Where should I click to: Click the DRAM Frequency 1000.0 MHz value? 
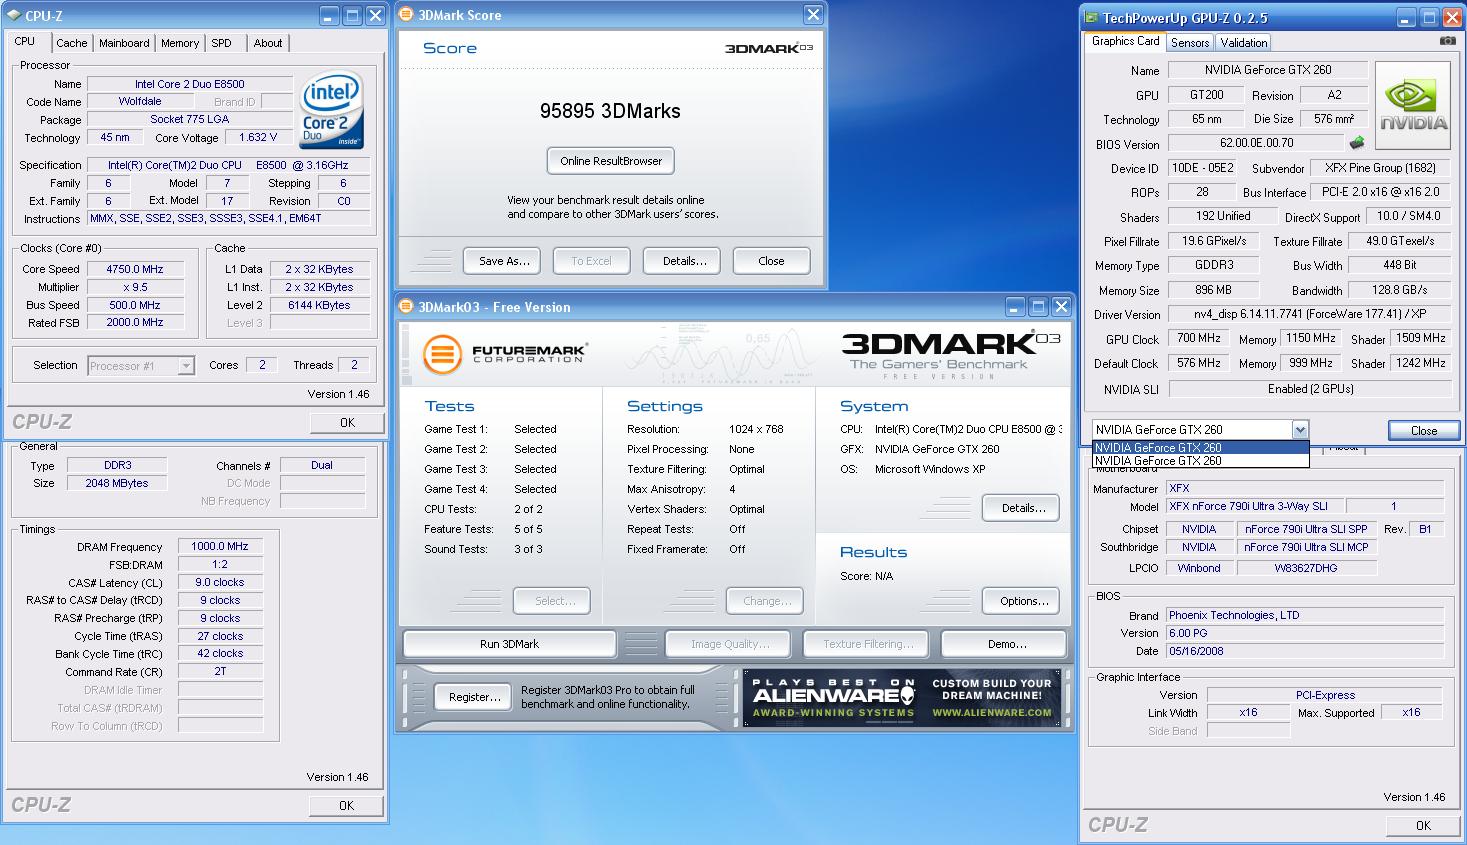[x=220, y=546]
